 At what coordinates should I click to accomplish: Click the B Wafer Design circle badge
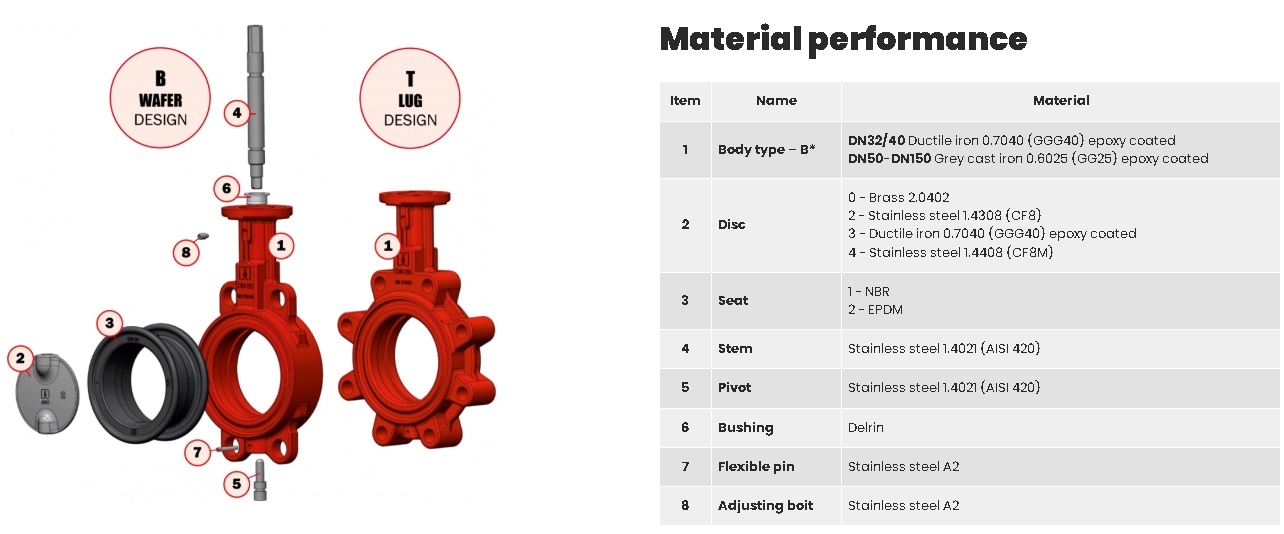[x=160, y=98]
